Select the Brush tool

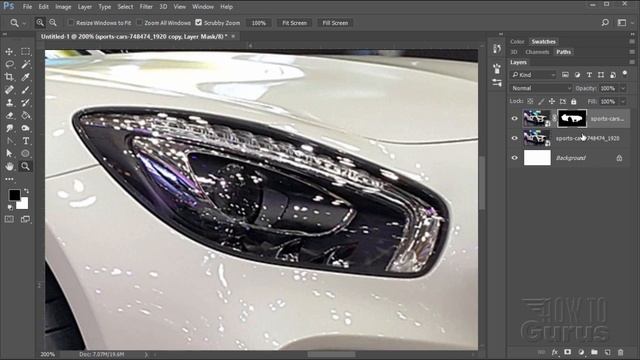click(25, 90)
